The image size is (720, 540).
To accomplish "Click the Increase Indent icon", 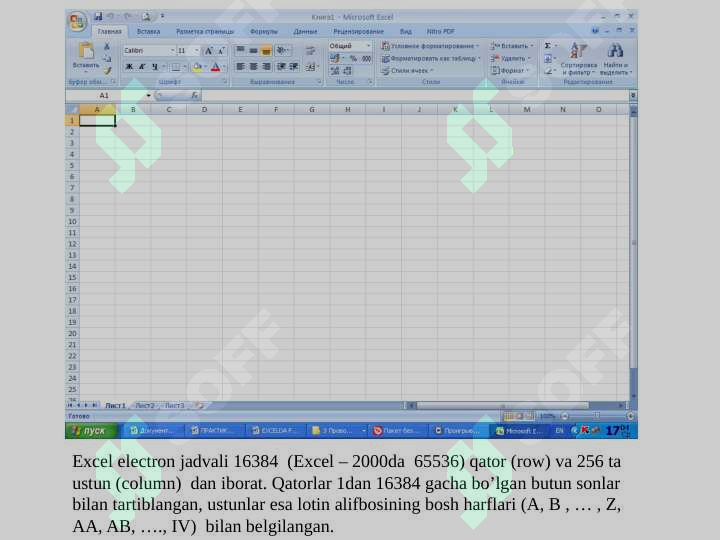I will pos(294,67).
